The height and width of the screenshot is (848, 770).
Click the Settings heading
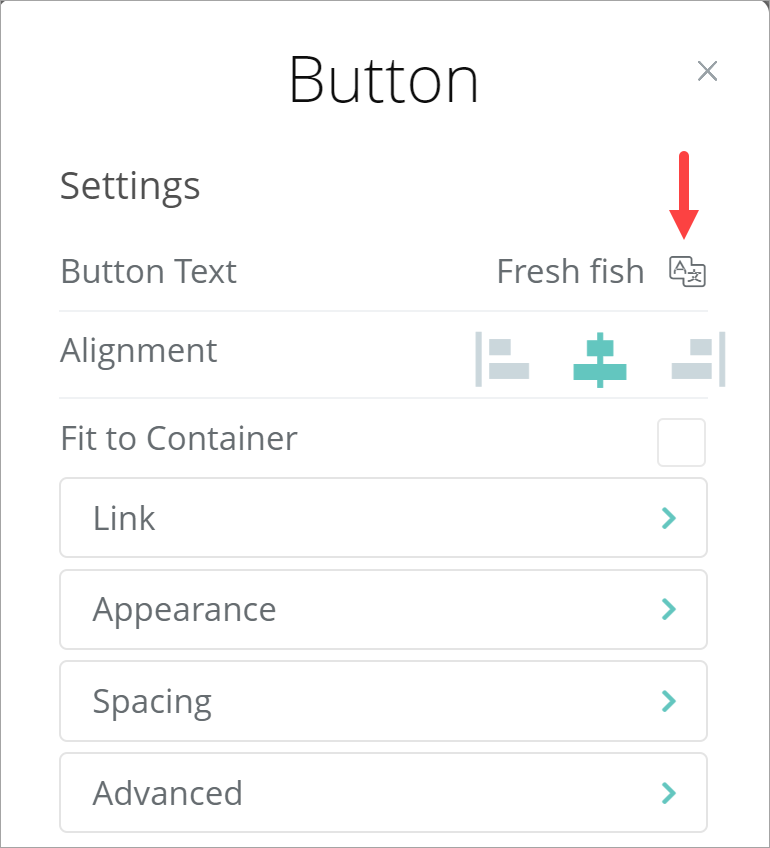pyautogui.click(x=130, y=186)
